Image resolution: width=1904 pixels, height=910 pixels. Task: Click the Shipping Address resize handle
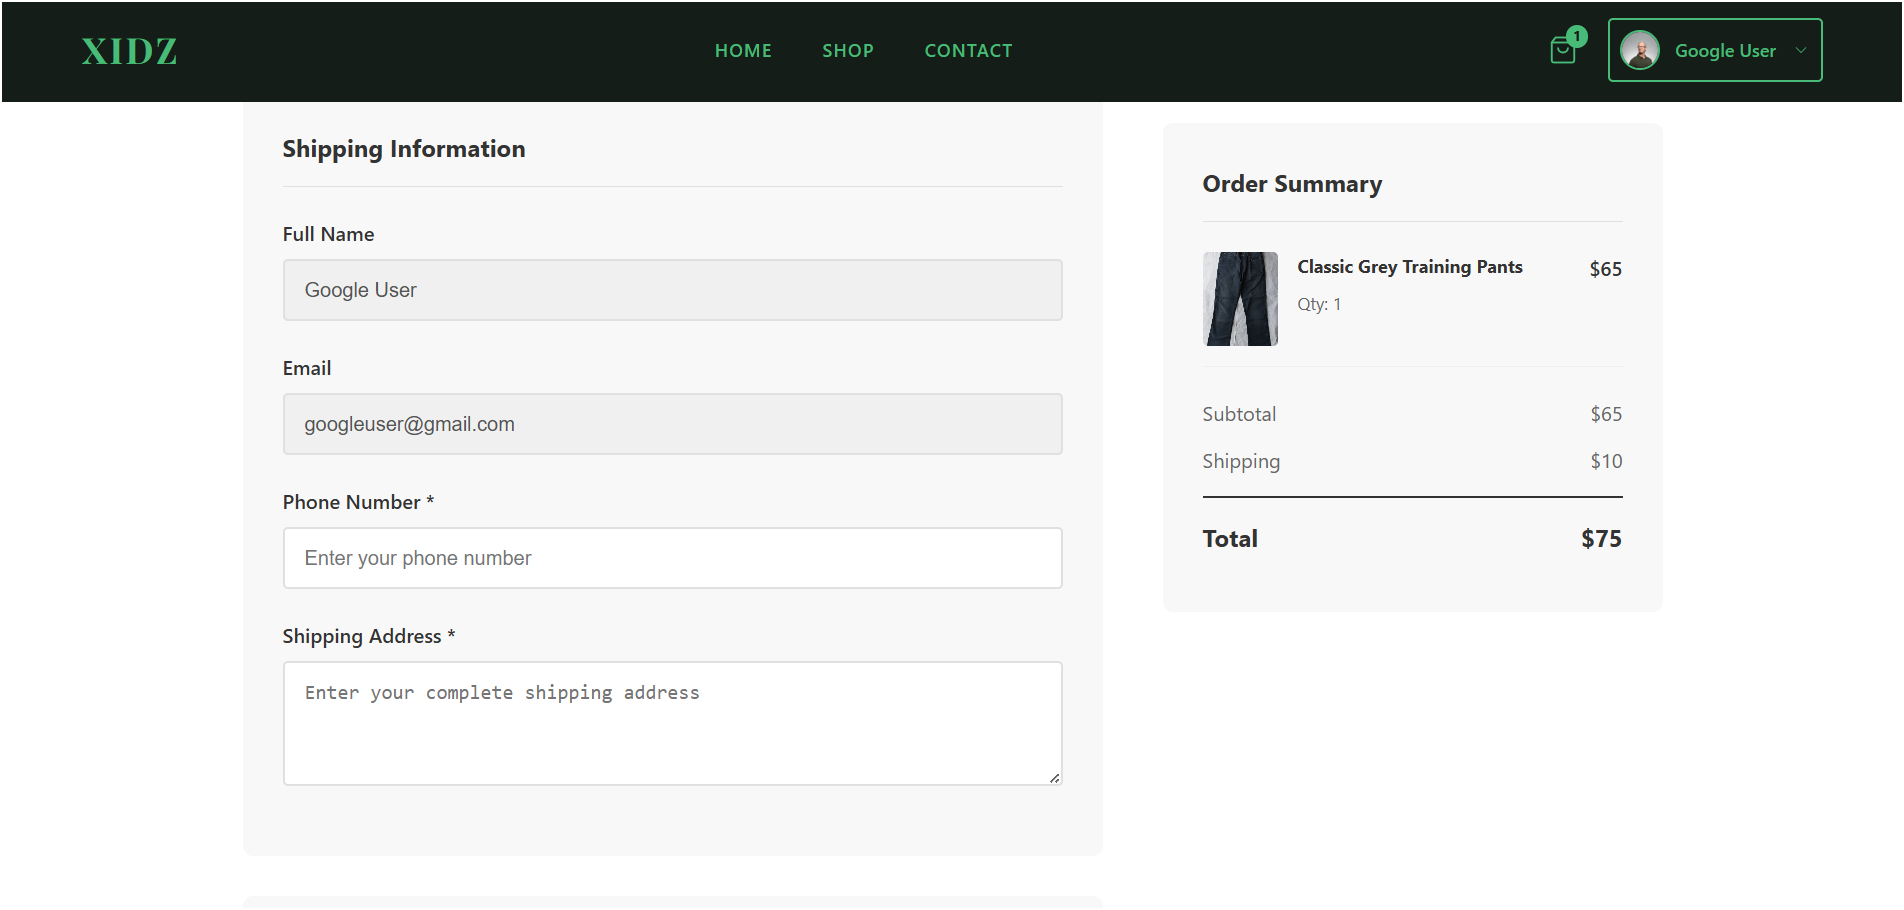(x=1054, y=778)
